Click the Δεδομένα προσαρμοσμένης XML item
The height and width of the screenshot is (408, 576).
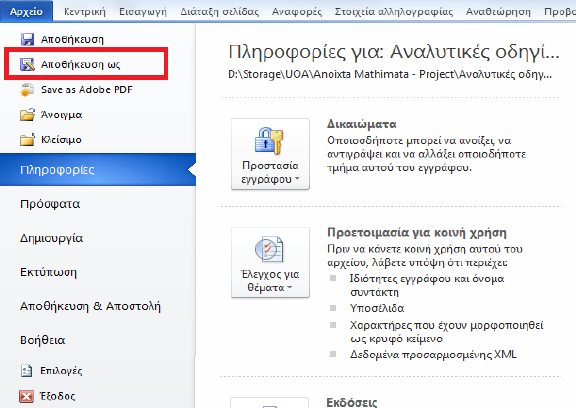tap(433, 354)
